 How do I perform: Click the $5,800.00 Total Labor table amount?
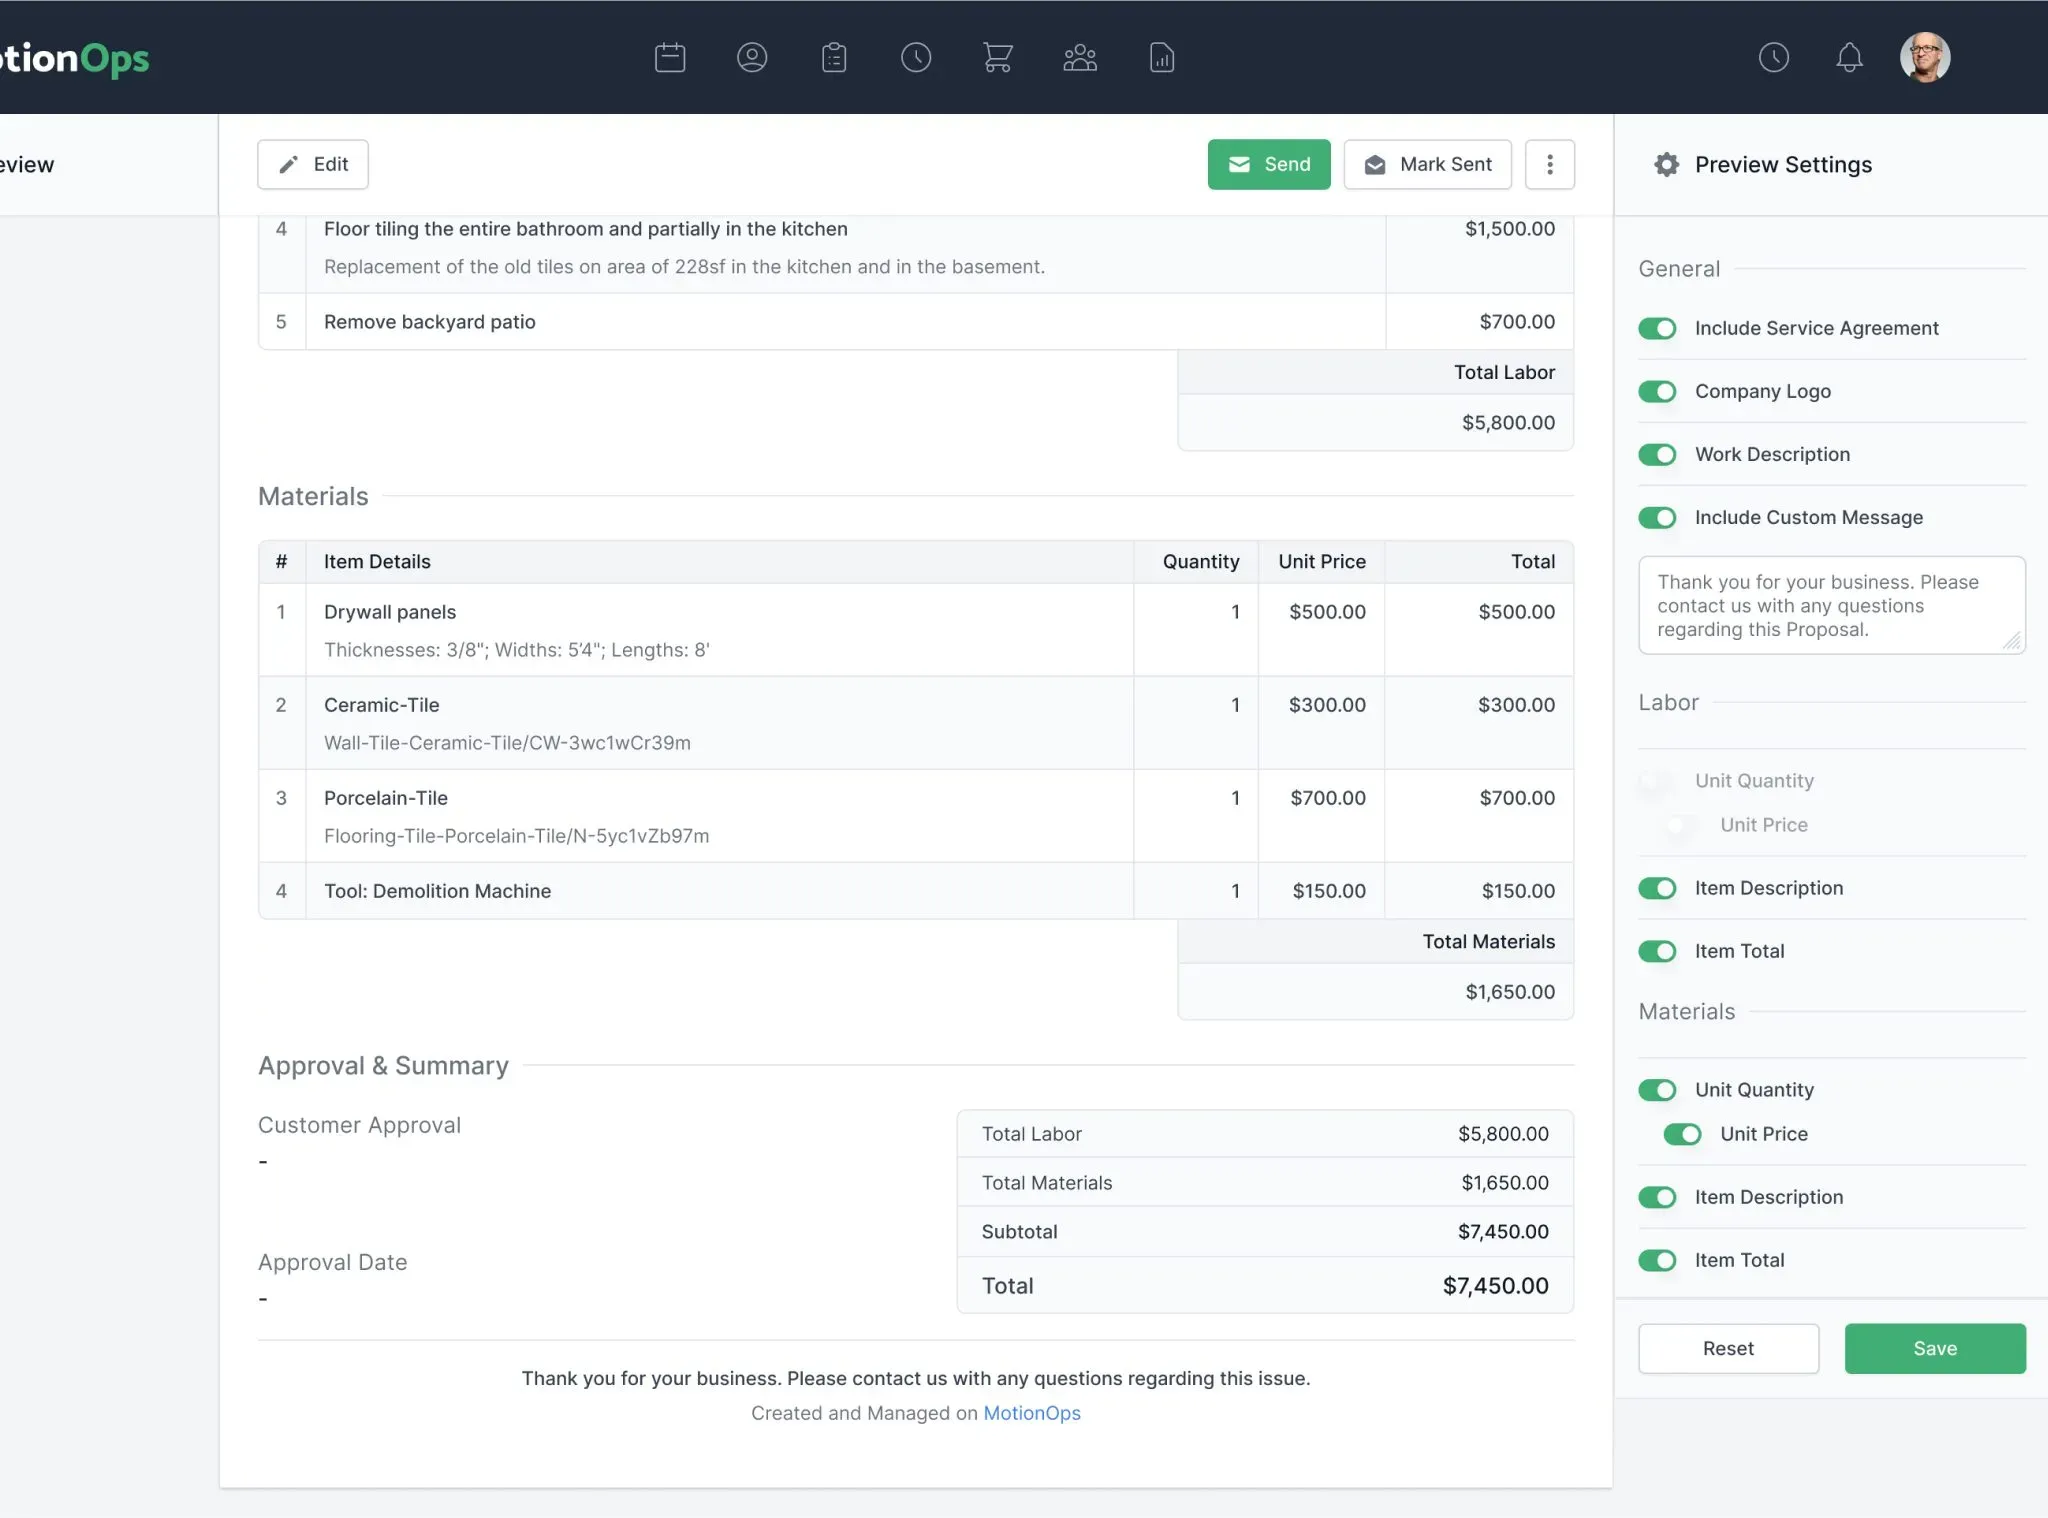pos(1508,423)
